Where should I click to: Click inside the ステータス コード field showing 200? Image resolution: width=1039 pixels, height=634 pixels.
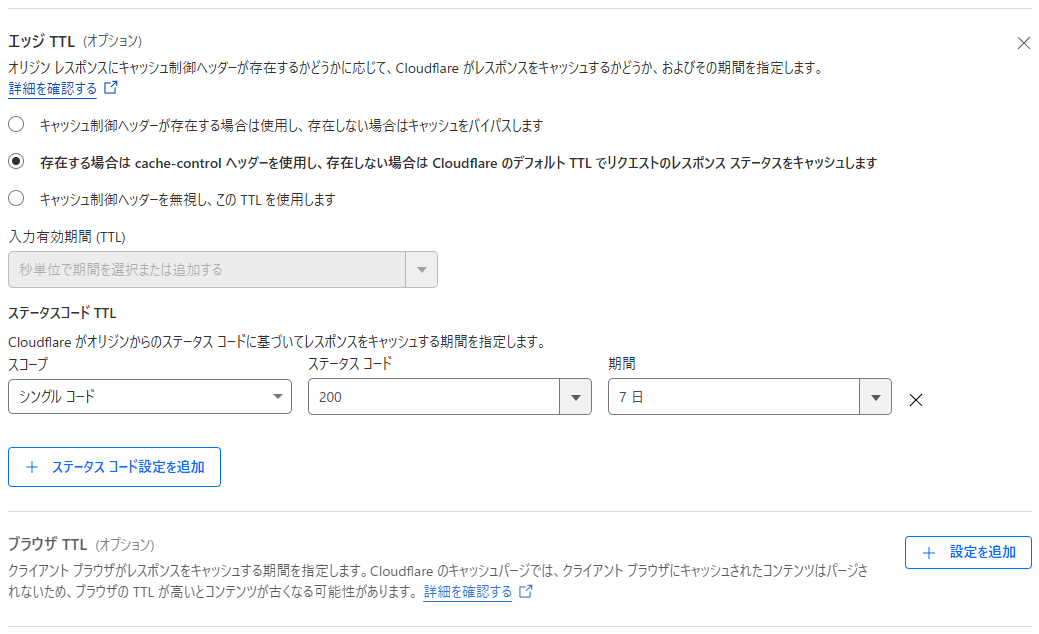click(433, 397)
